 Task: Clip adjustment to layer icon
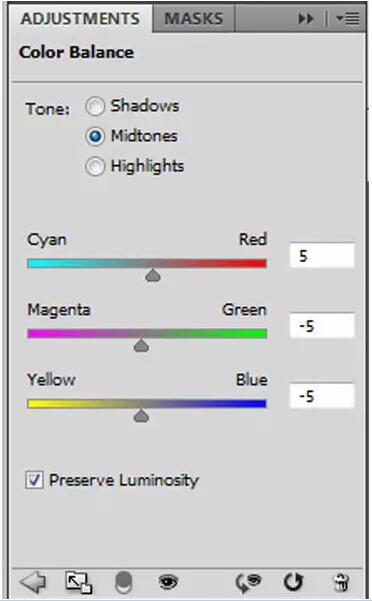[124, 583]
